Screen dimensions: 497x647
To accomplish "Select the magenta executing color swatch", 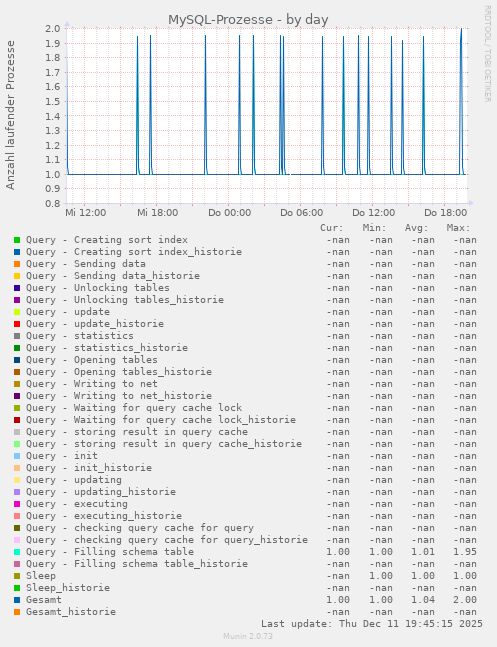I will coord(17,504).
